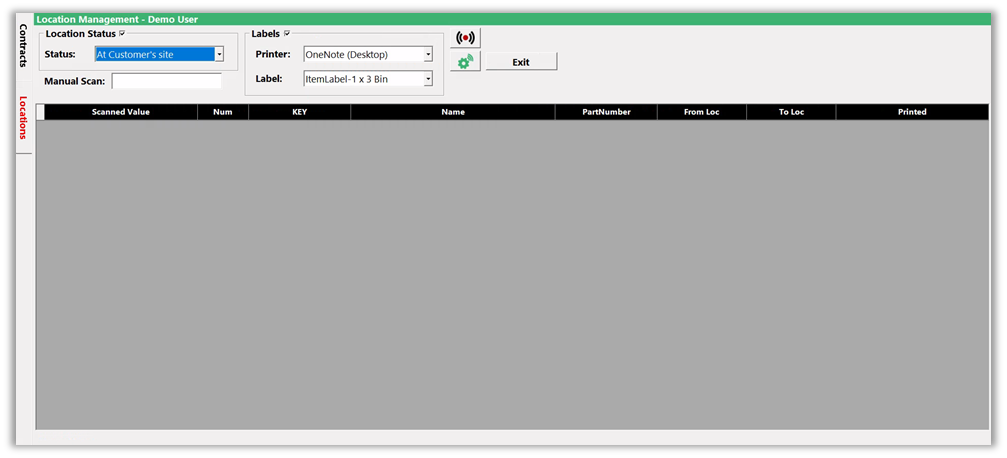Click the Scanned Value column header

click(x=121, y=112)
